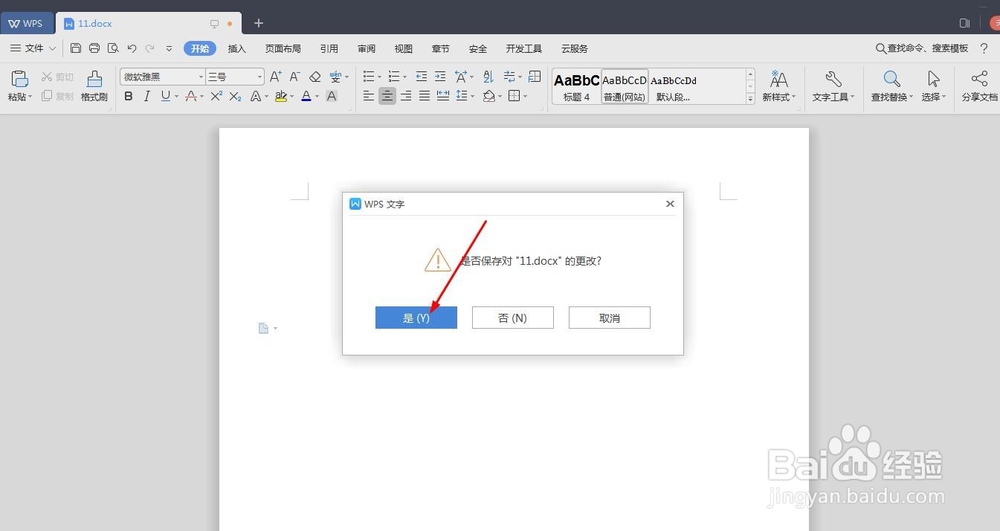This screenshot has height=531, width=1000.
Task: Expand the quick access toolbar customization arrow
Action: tap(169, 48)
